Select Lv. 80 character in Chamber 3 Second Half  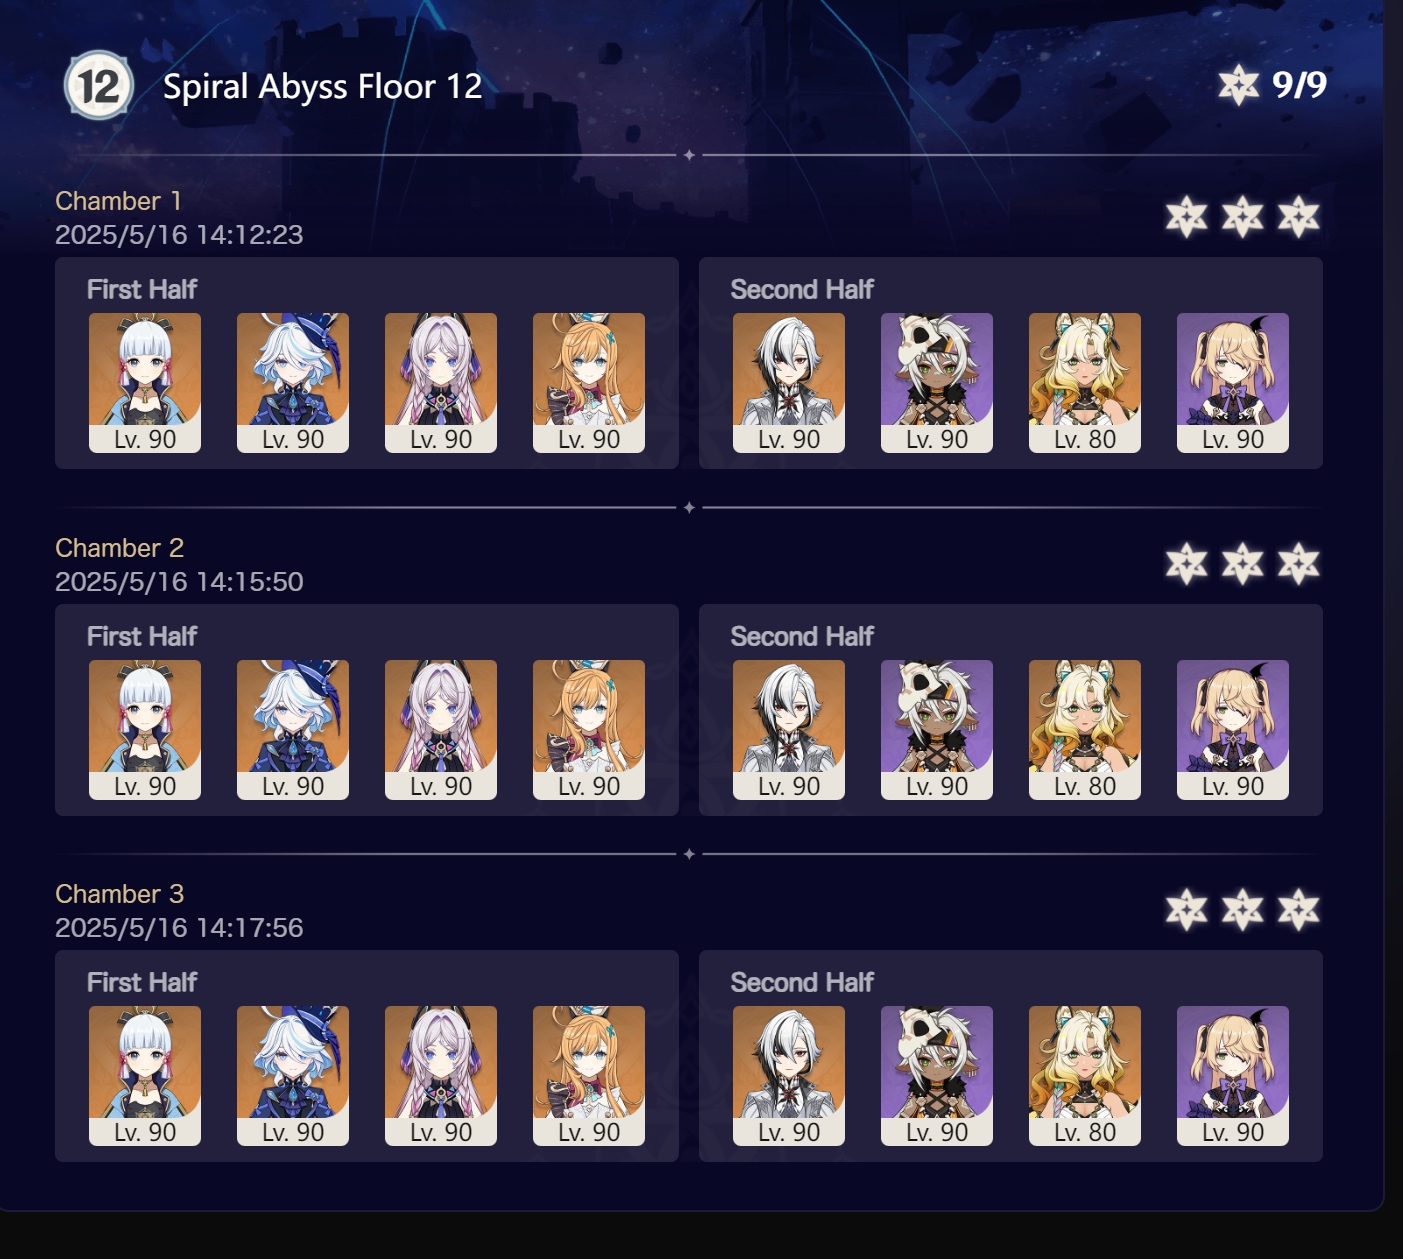point(1085,1076)
